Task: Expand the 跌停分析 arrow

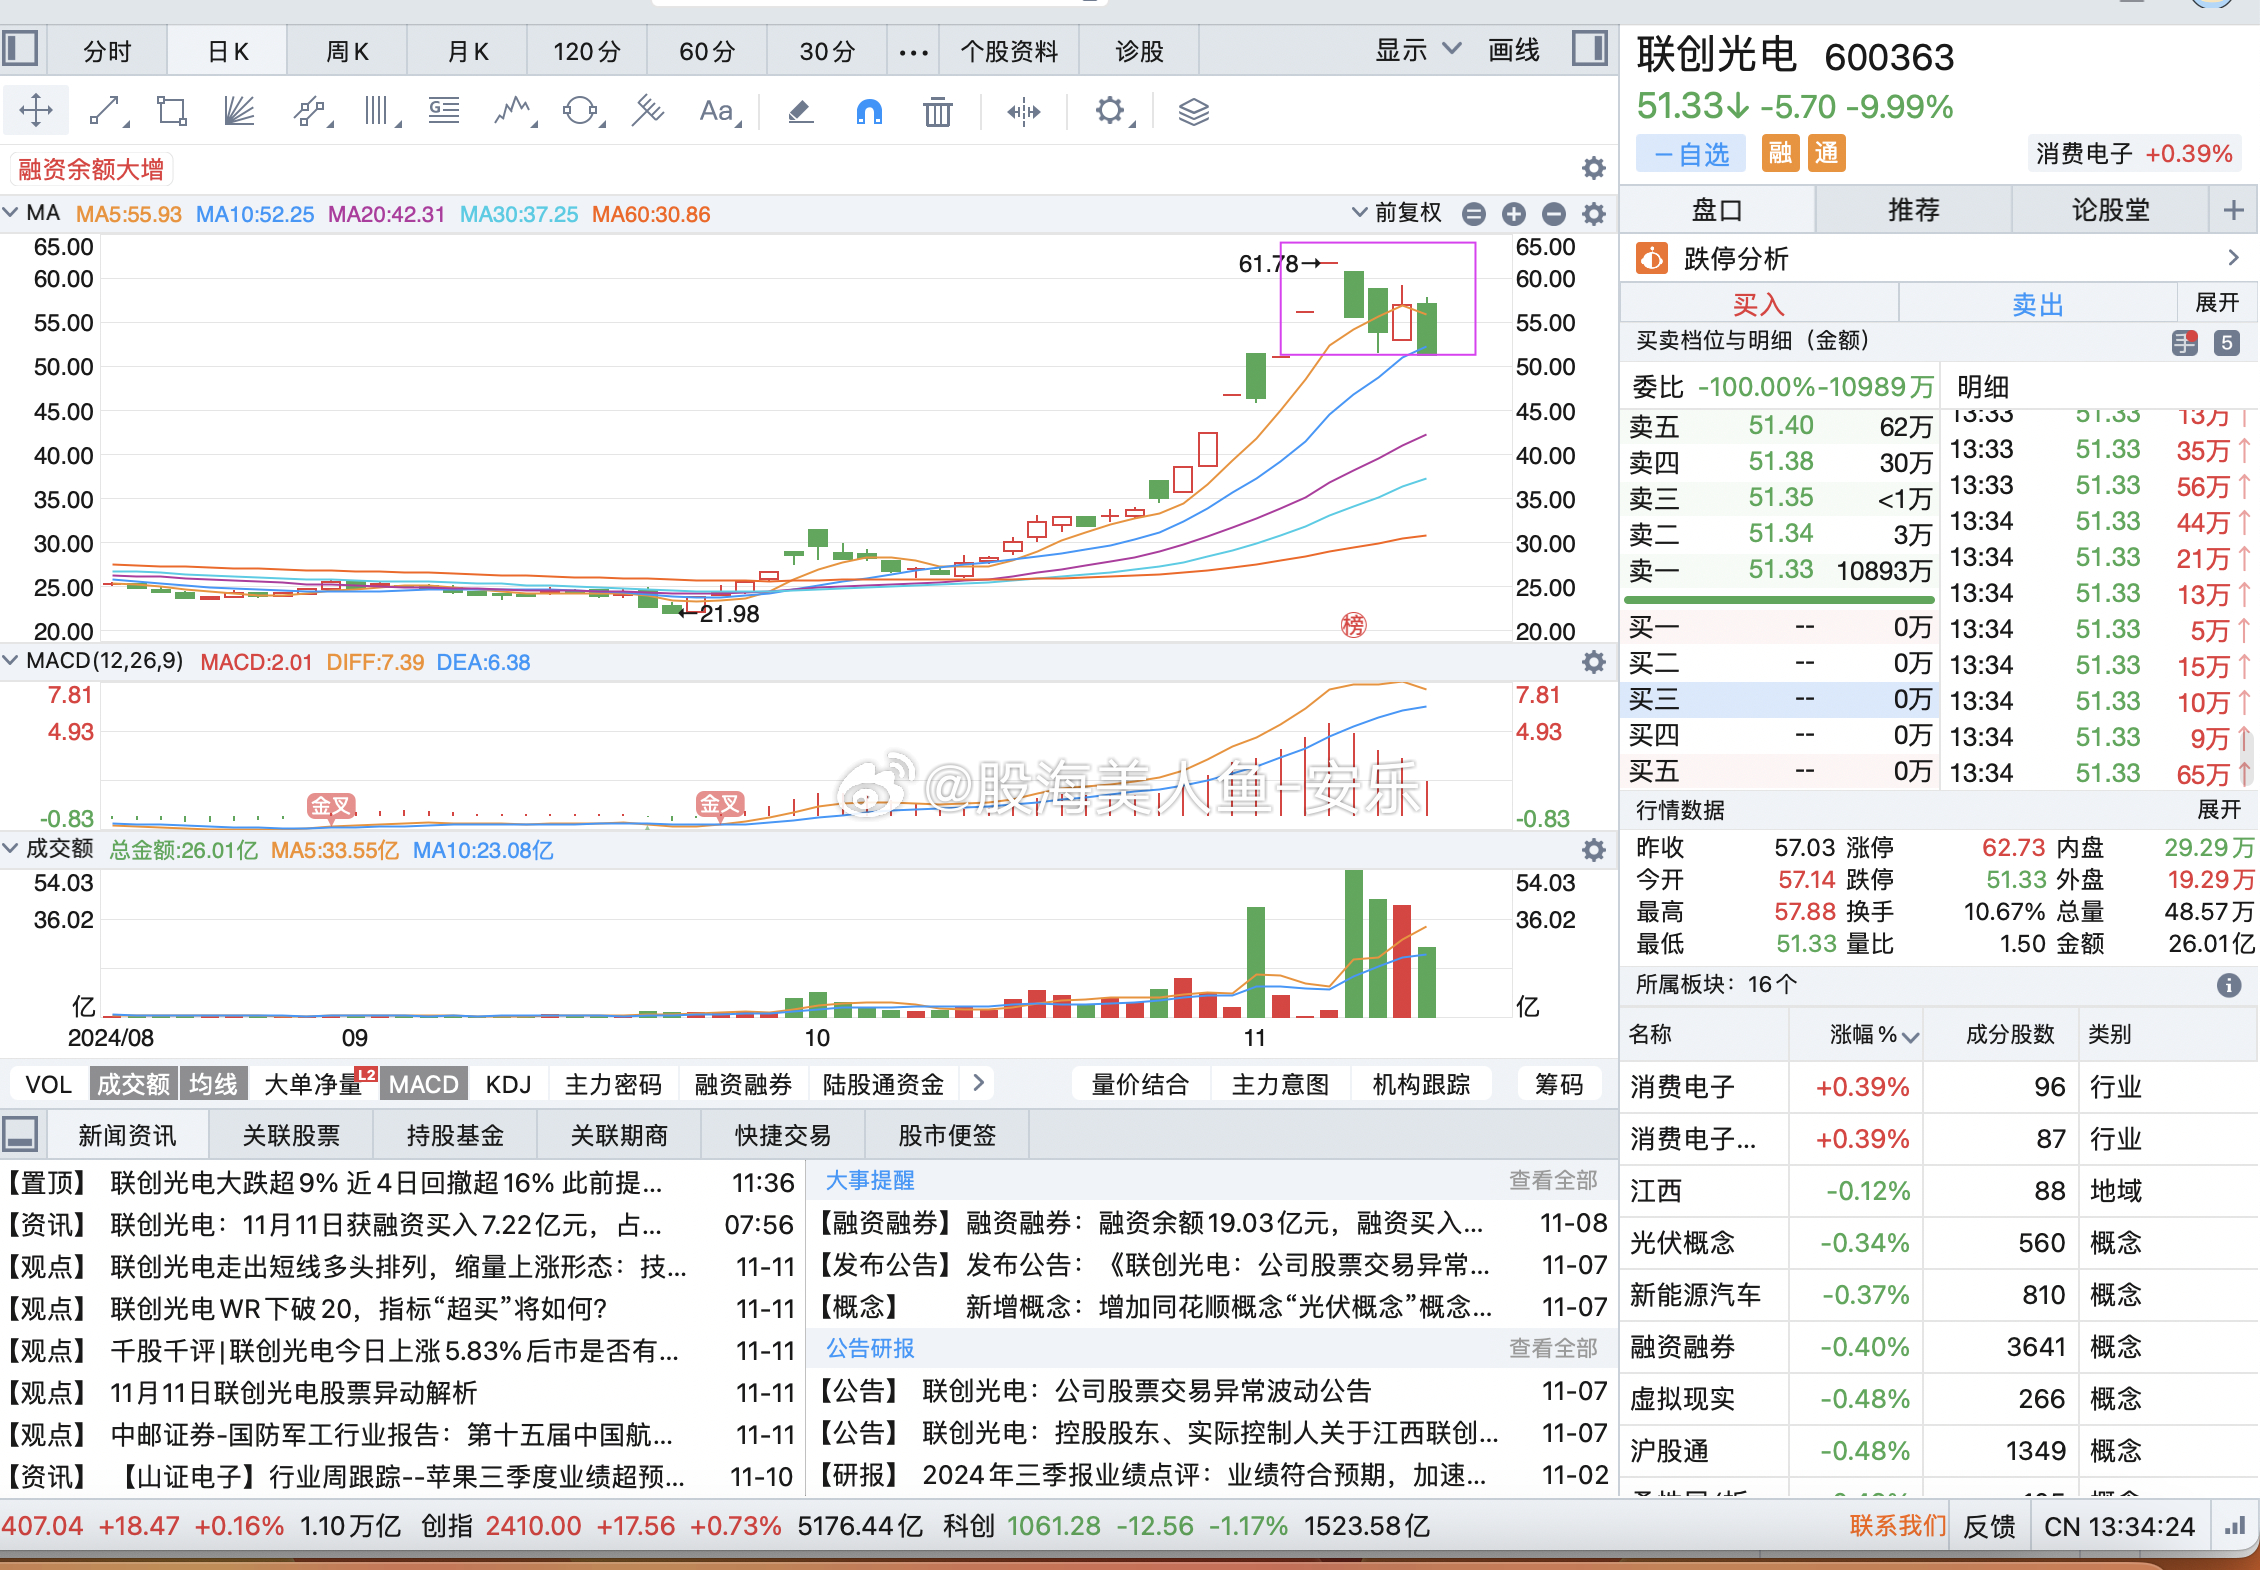Action: (x=2234, y=258)
